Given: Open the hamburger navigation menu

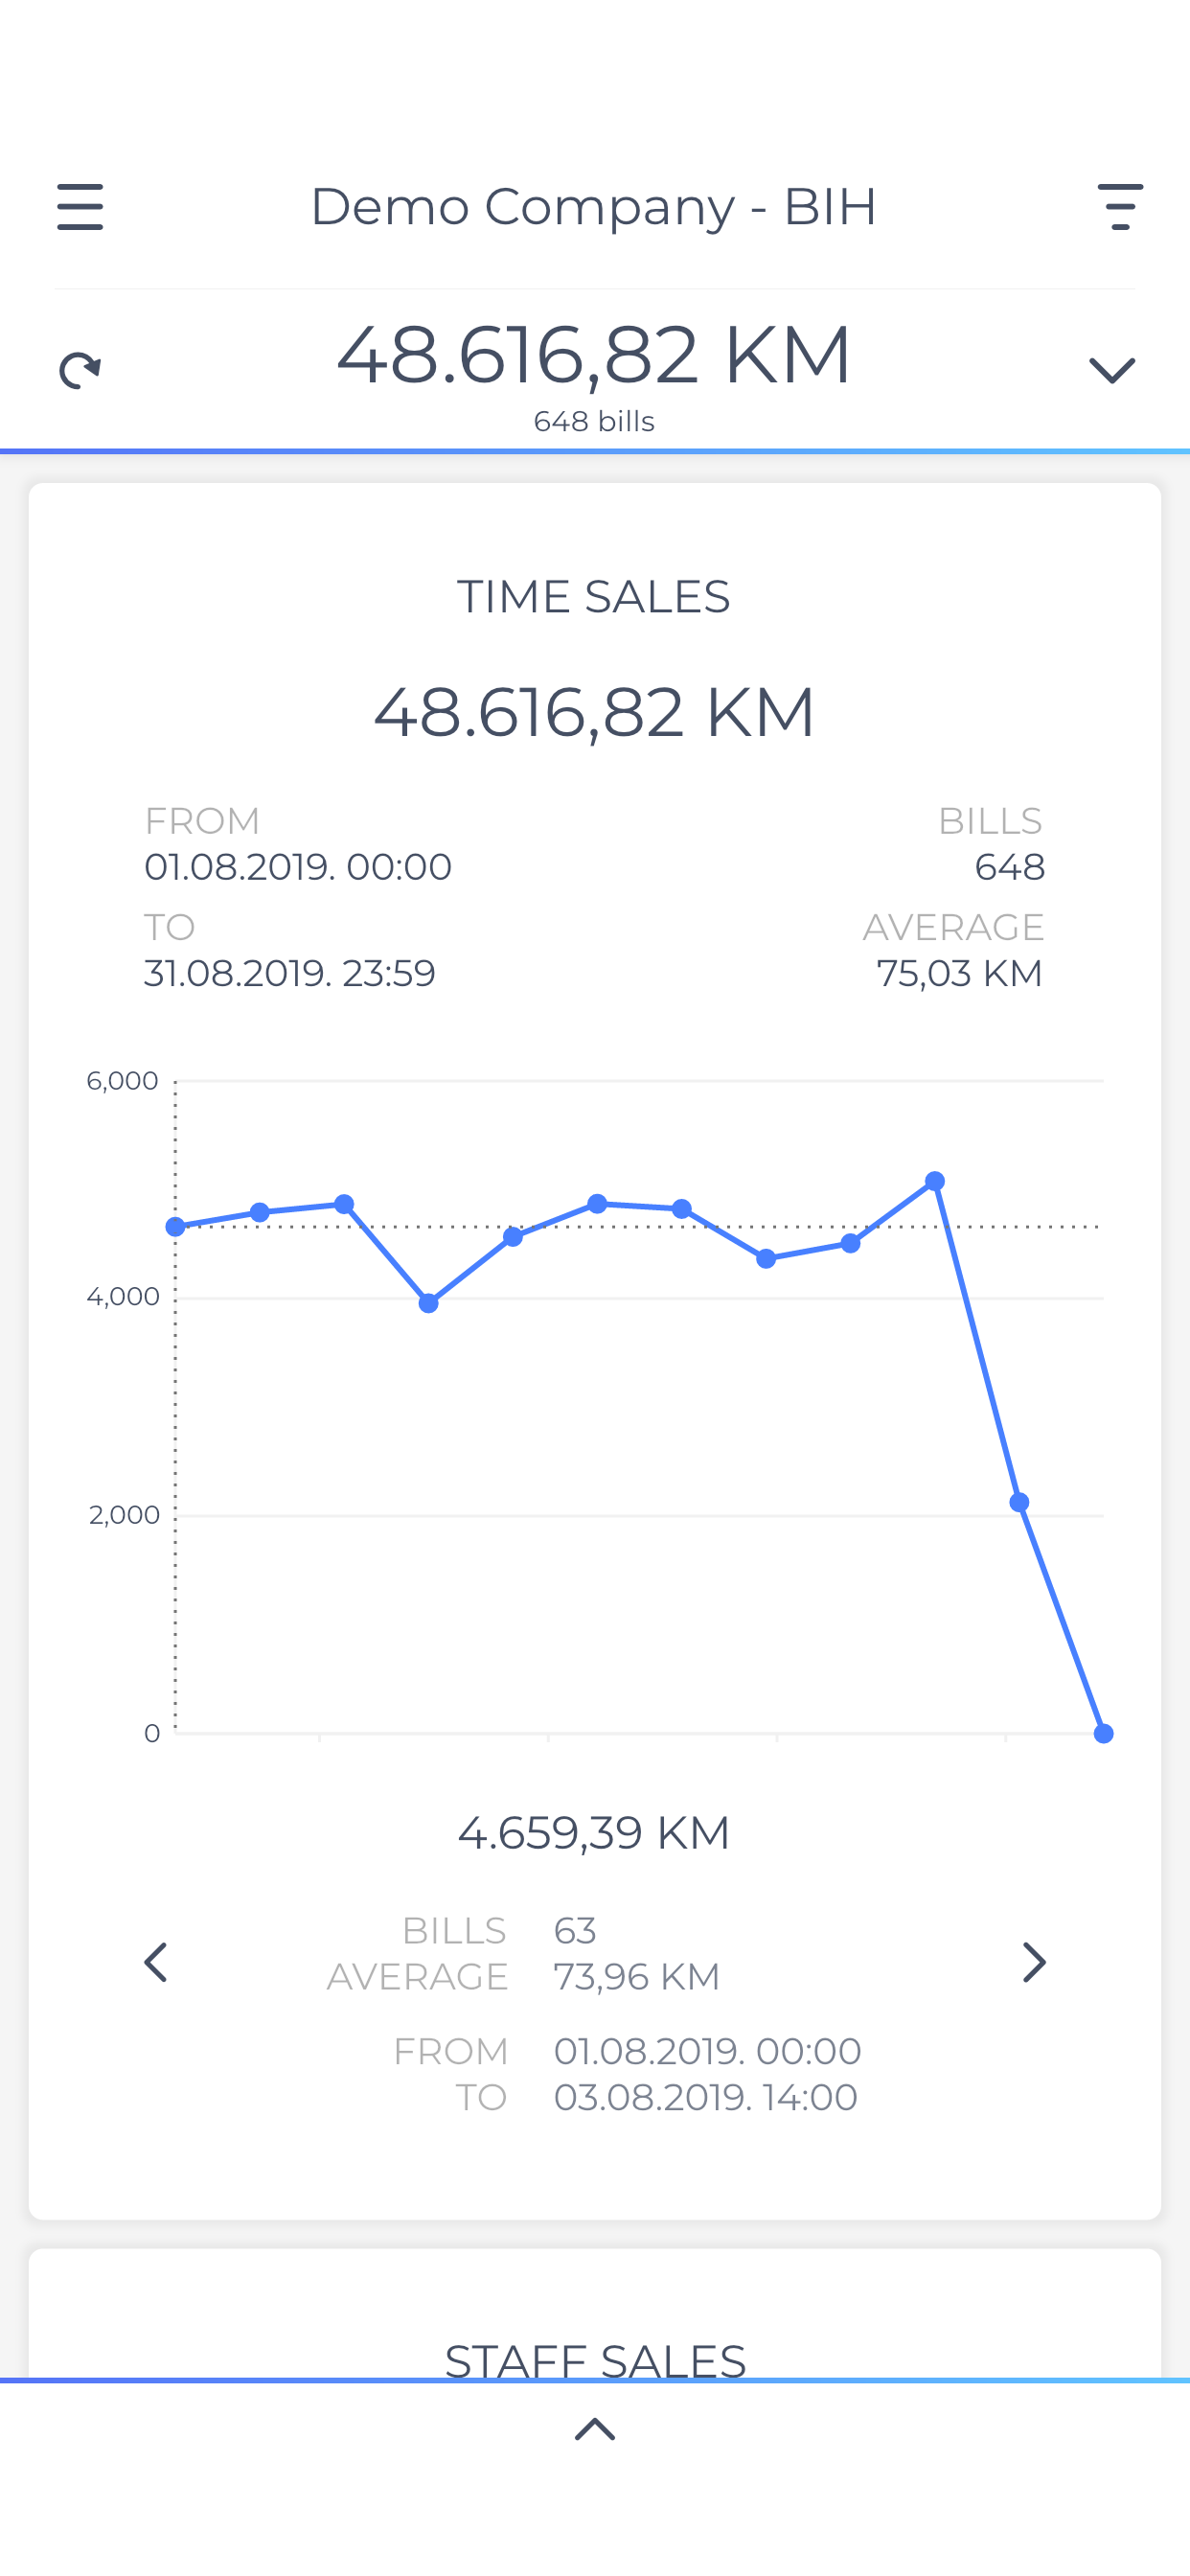Looking at the screenshot, I should tap(80, 207).
